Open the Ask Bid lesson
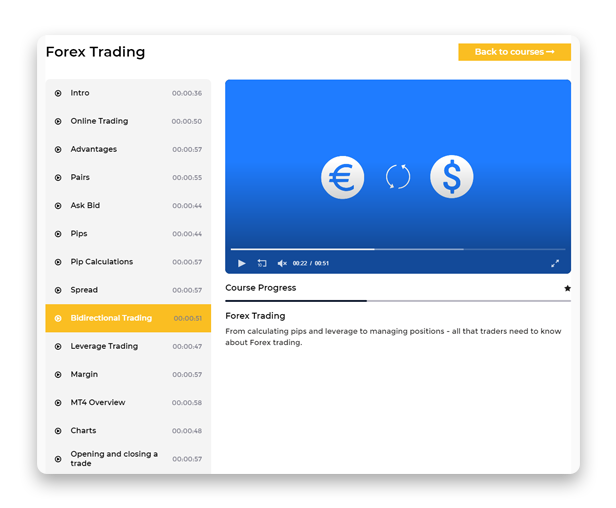Image resolution: width=616 pixels, height=508 pixels. pos(85,206)
